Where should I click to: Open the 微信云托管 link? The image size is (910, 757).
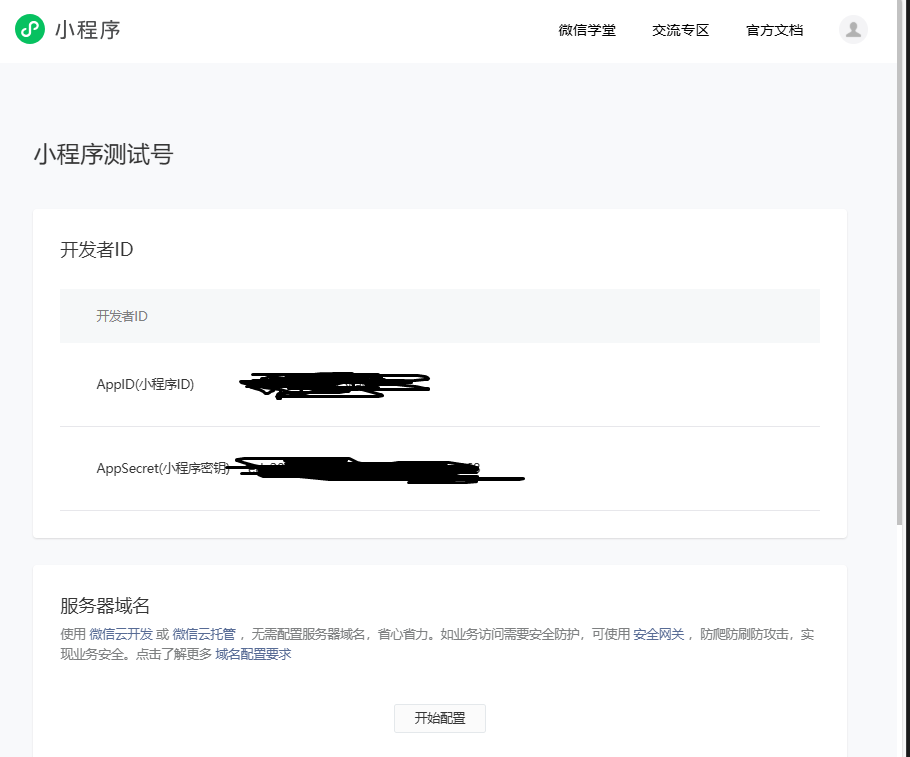(204, 634)
